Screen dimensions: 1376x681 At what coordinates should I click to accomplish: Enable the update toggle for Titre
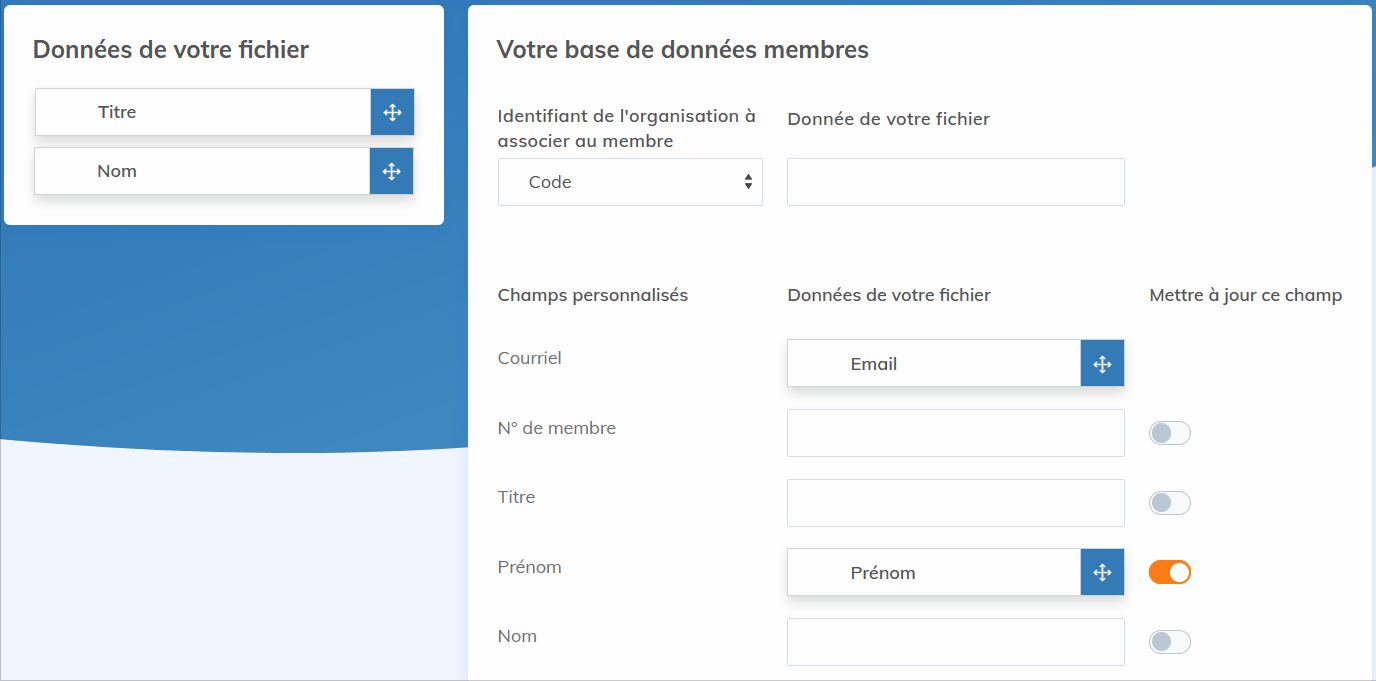pos(1169,503)
